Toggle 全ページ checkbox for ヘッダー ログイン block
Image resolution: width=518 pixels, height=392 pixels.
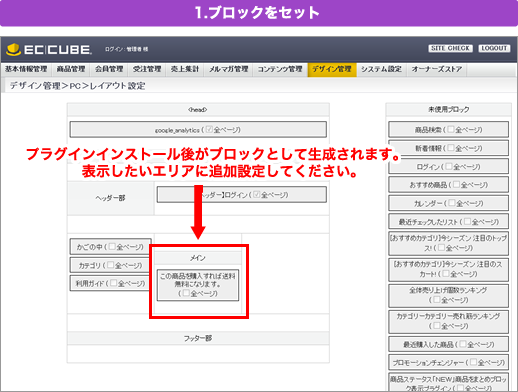[x=256, y=194]
